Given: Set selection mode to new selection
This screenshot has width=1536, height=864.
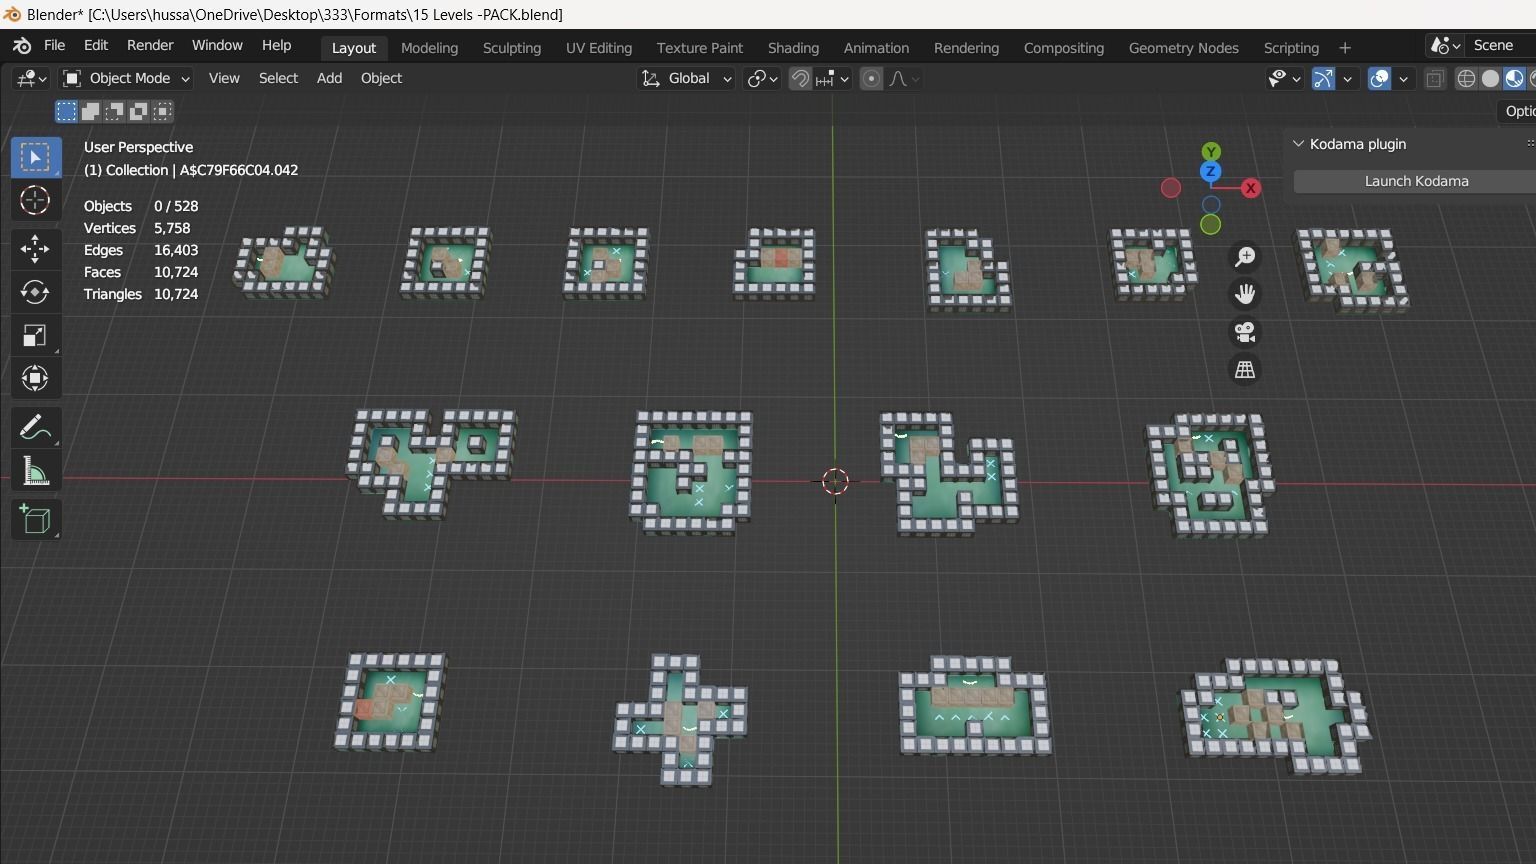Looking at the screenshot, I should coord(66,111).
